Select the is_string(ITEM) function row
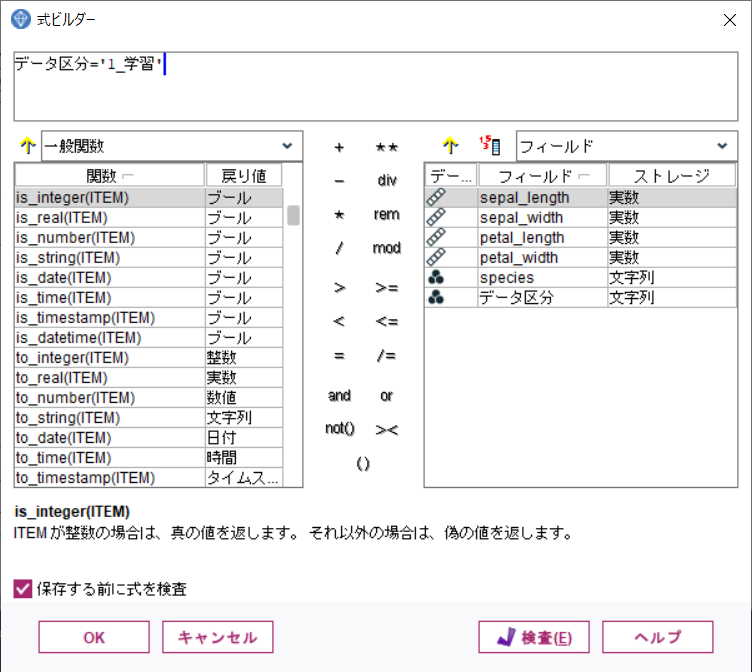Screen dimensions: 752x672 149,258
